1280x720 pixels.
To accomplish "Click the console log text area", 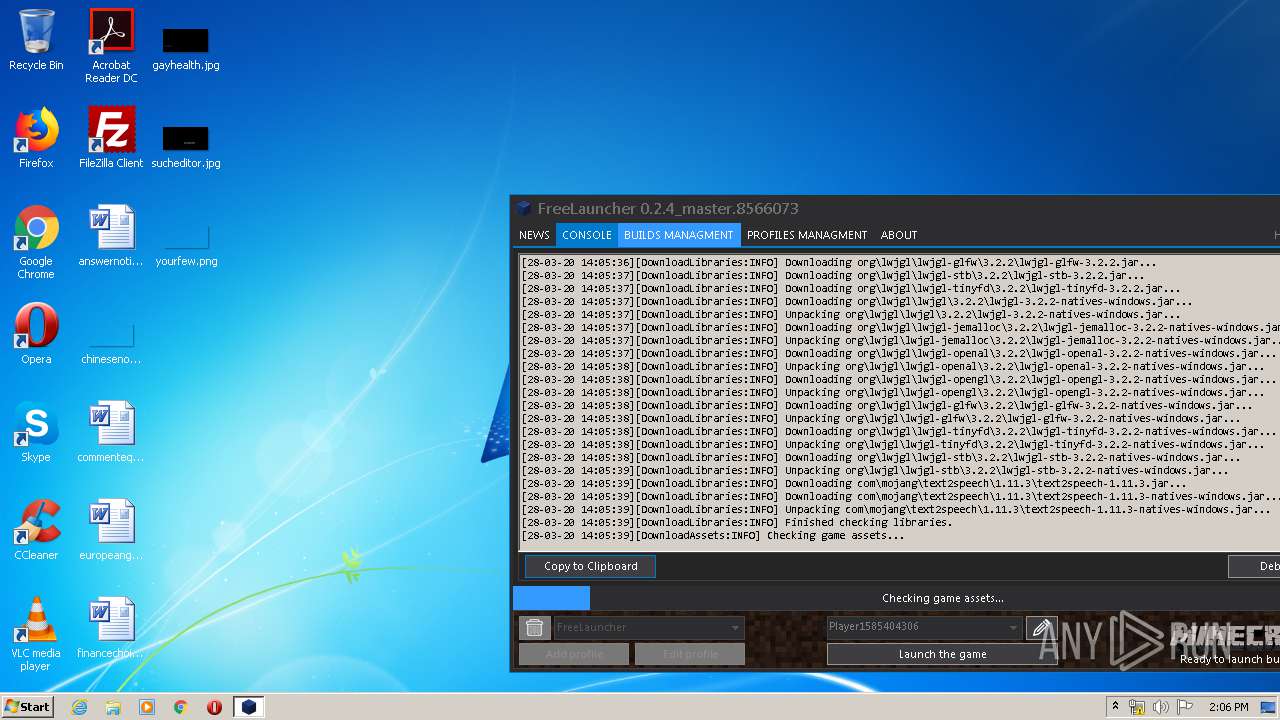I will point(899,400).
